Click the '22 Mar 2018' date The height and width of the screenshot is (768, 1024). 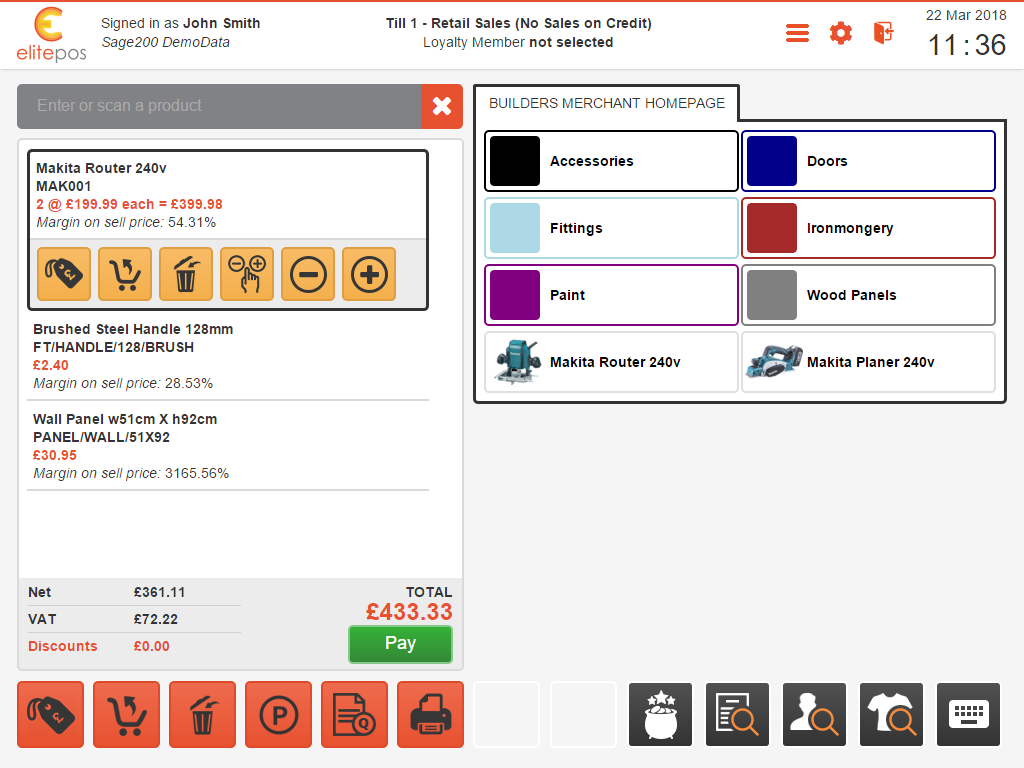click(966, 16)
